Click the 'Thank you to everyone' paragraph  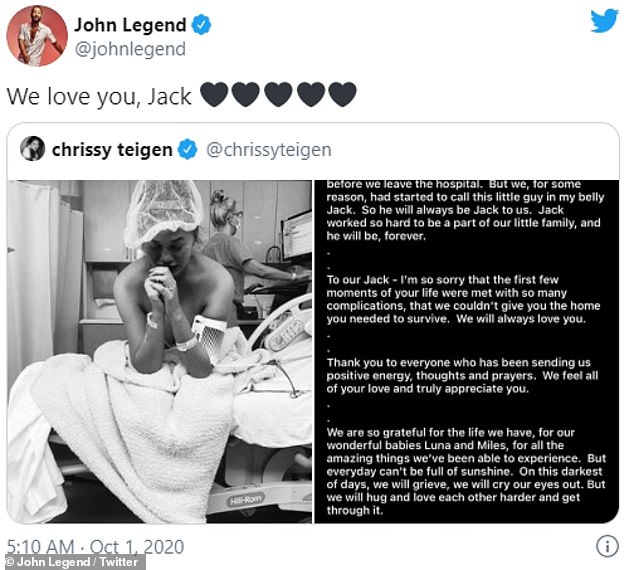point(462,376)
